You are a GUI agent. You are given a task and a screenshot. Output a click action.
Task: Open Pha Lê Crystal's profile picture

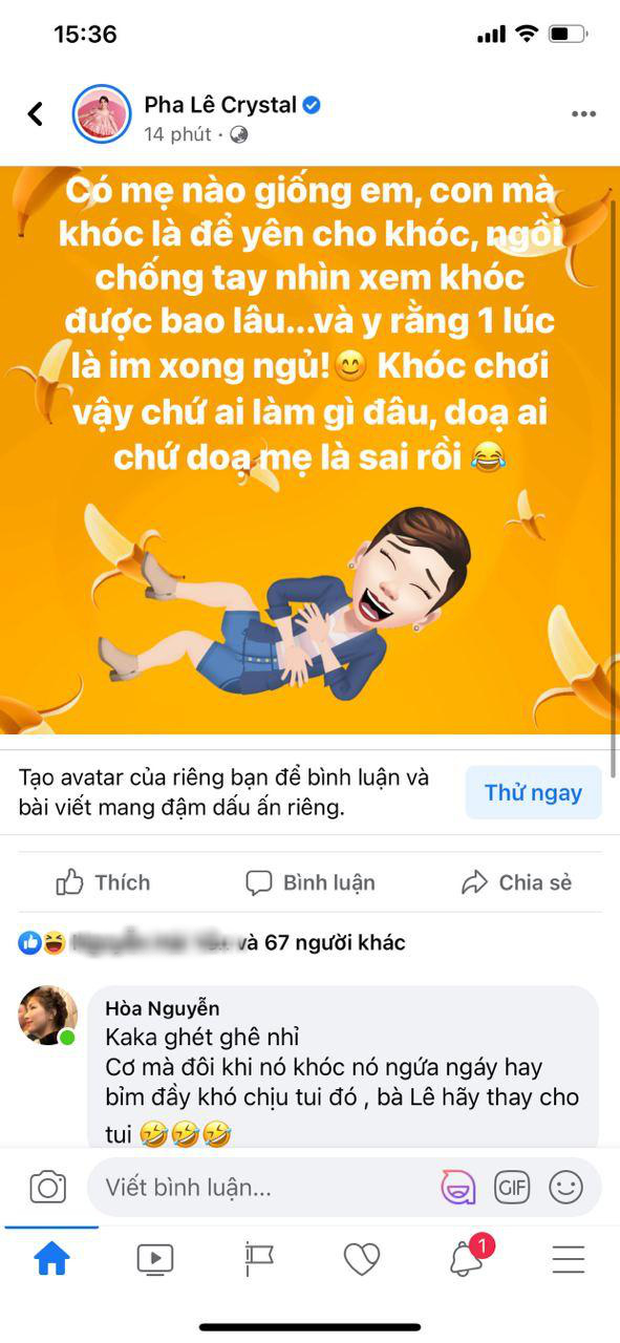pos(102,115)
